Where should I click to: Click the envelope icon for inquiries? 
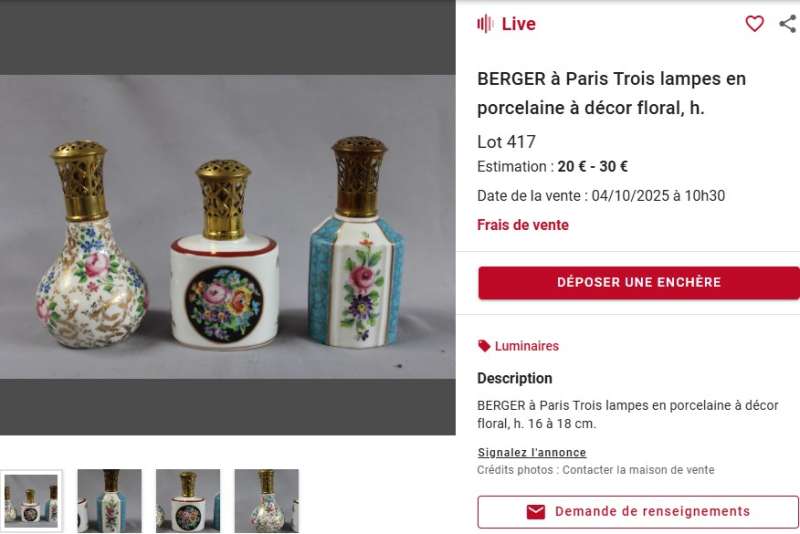point(536,512)
